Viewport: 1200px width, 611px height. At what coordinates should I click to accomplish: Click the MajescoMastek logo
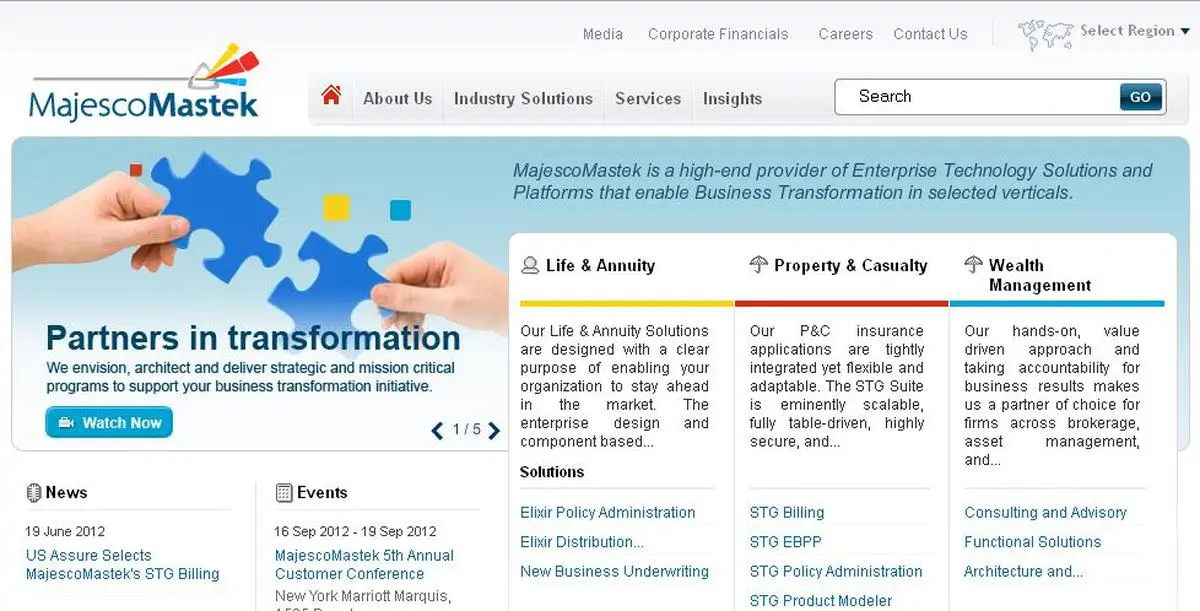pos(144,83)
